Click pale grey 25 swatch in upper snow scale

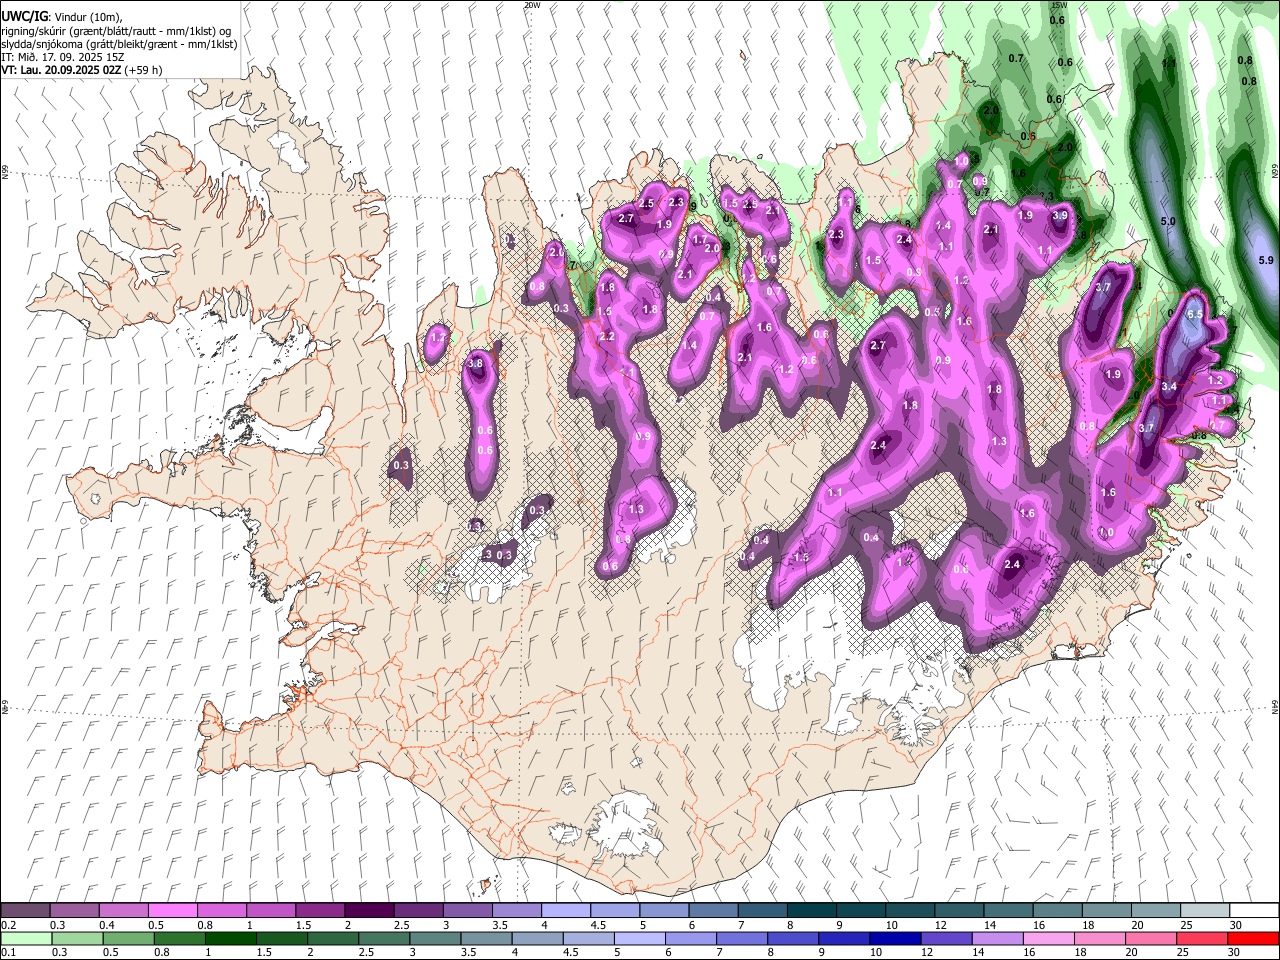tap(1204, 910)
